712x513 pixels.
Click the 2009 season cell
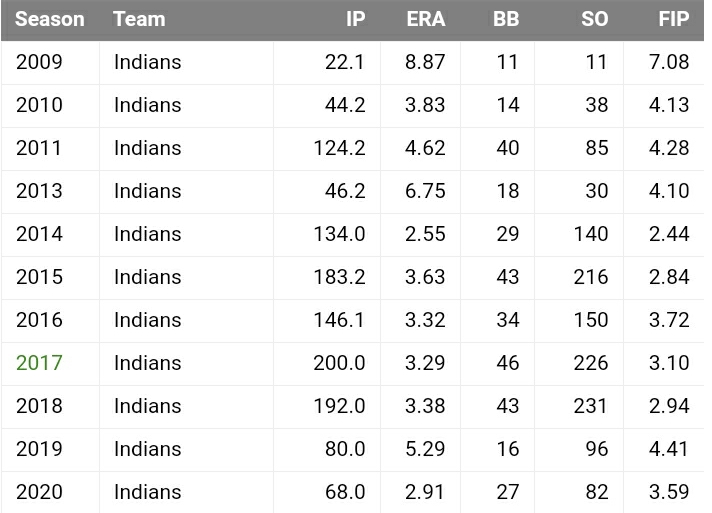[39, 62]
